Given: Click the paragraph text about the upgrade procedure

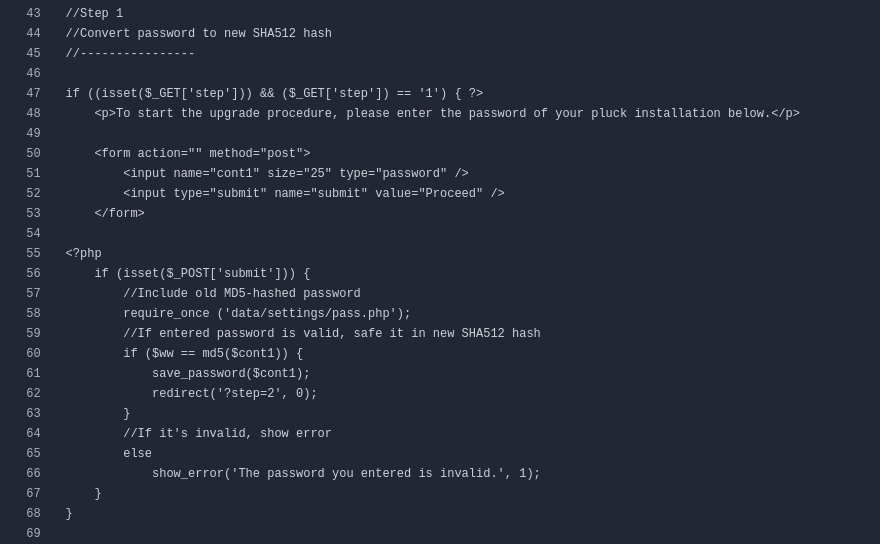Looking at the screenshot, I should 446,114.
